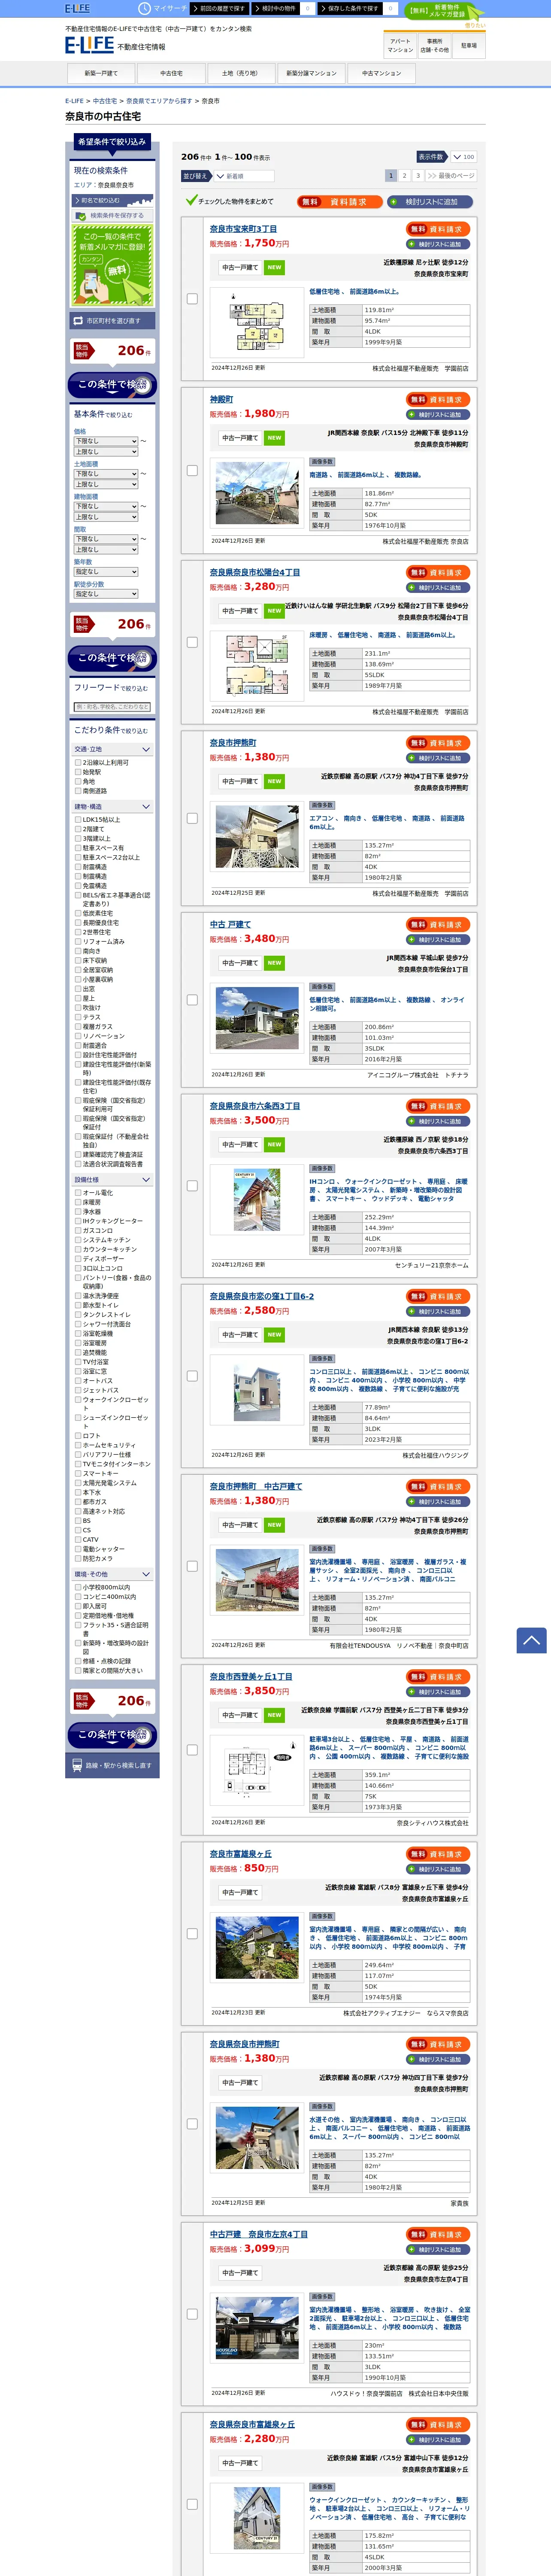The height and width of the screenshot is (2576, 551).
Task: Collapse 設備仕様 section
Action: (113, 1180)
